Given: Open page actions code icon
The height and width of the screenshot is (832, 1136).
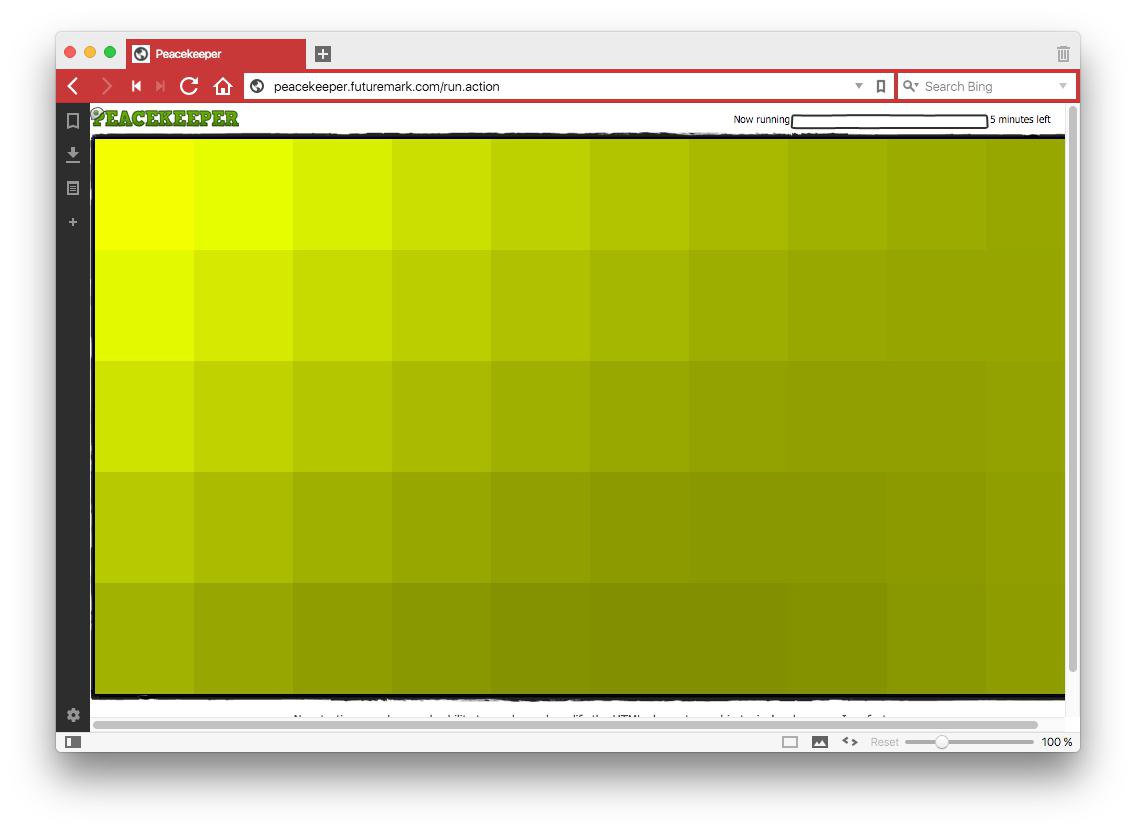Looking at the screenshot, I should [x=850, y=741].
